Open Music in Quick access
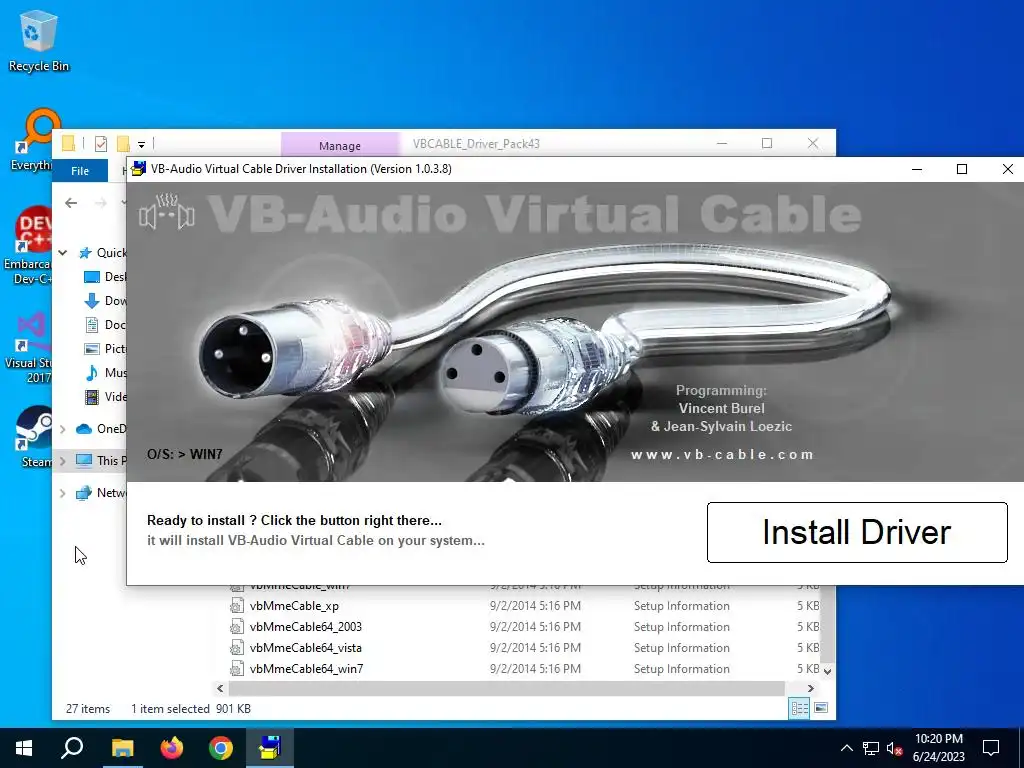The image size is (1024, 768). point(104,373)
